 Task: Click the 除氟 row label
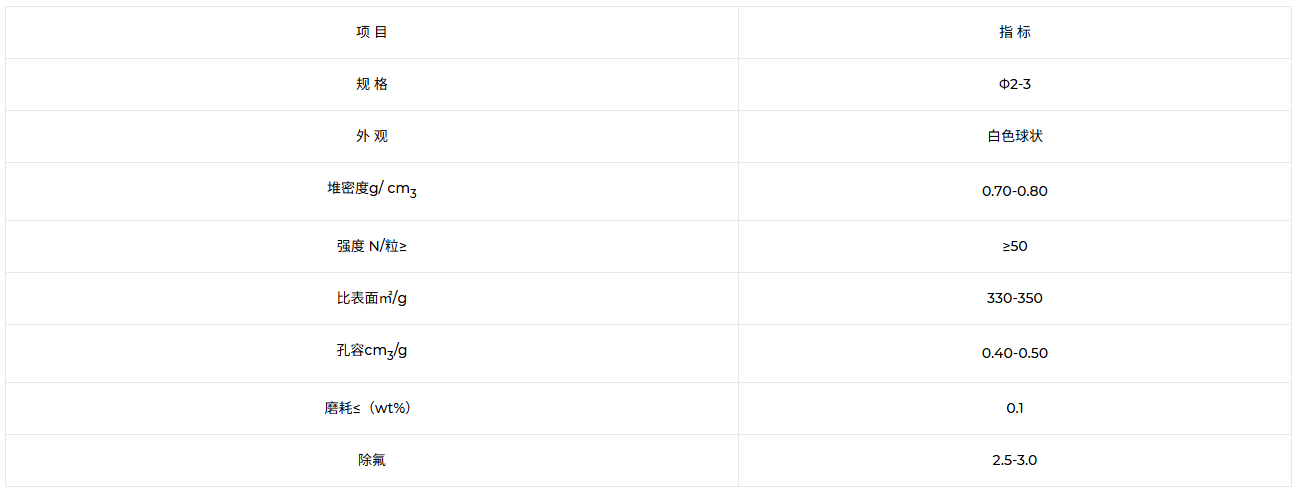(x=372, y=460)
